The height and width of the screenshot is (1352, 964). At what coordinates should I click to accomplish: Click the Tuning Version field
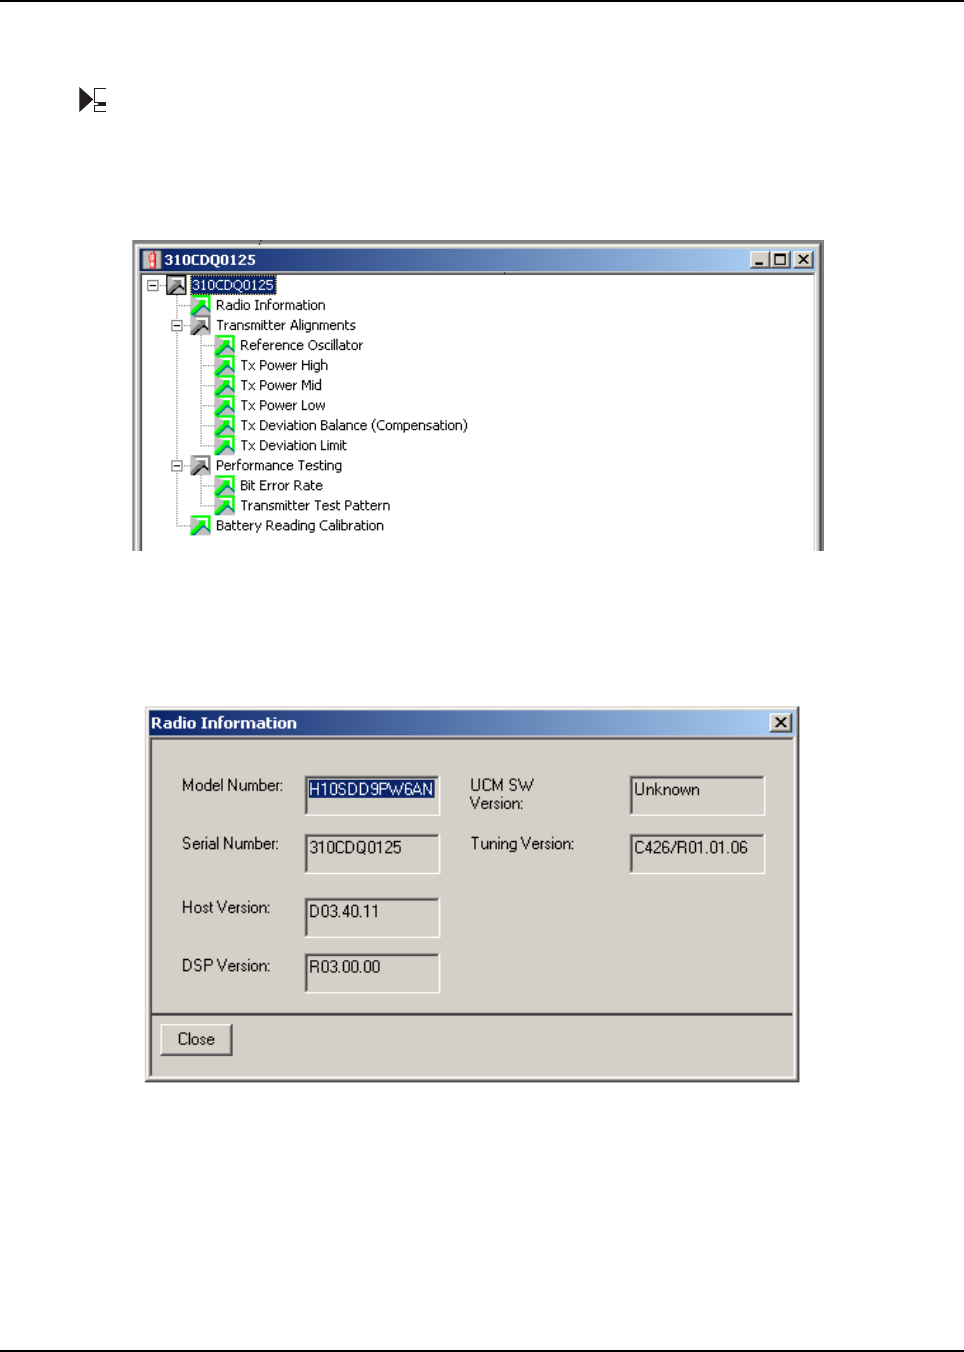point(697,853)
